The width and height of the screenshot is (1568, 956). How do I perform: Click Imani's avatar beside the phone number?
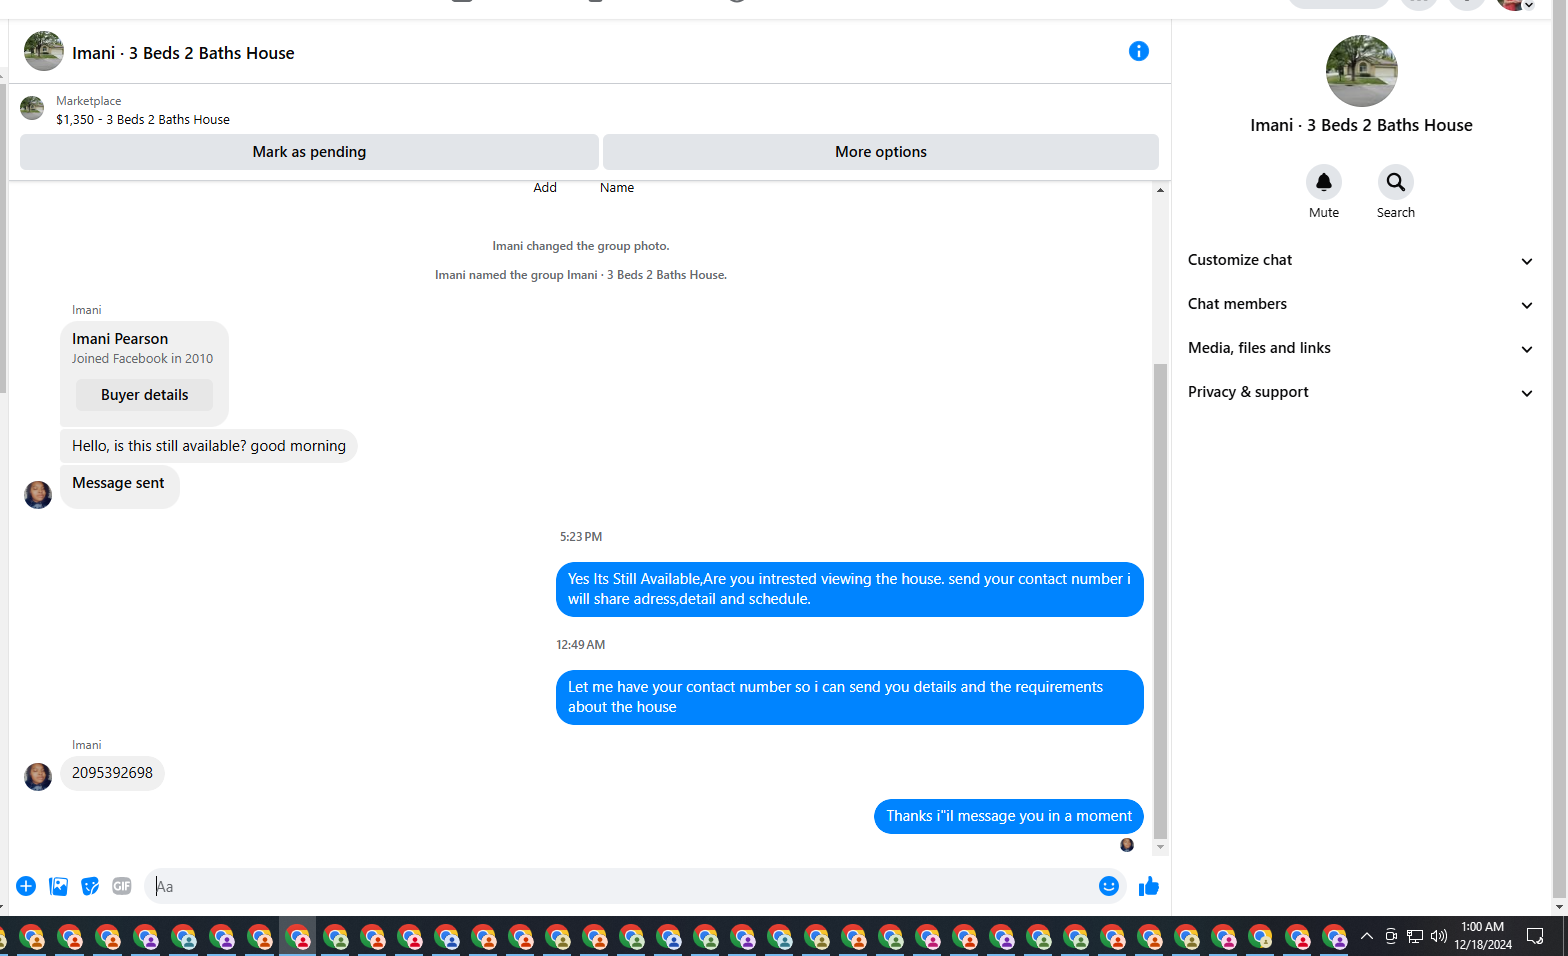pyautogui.click(x=38, y=776)
